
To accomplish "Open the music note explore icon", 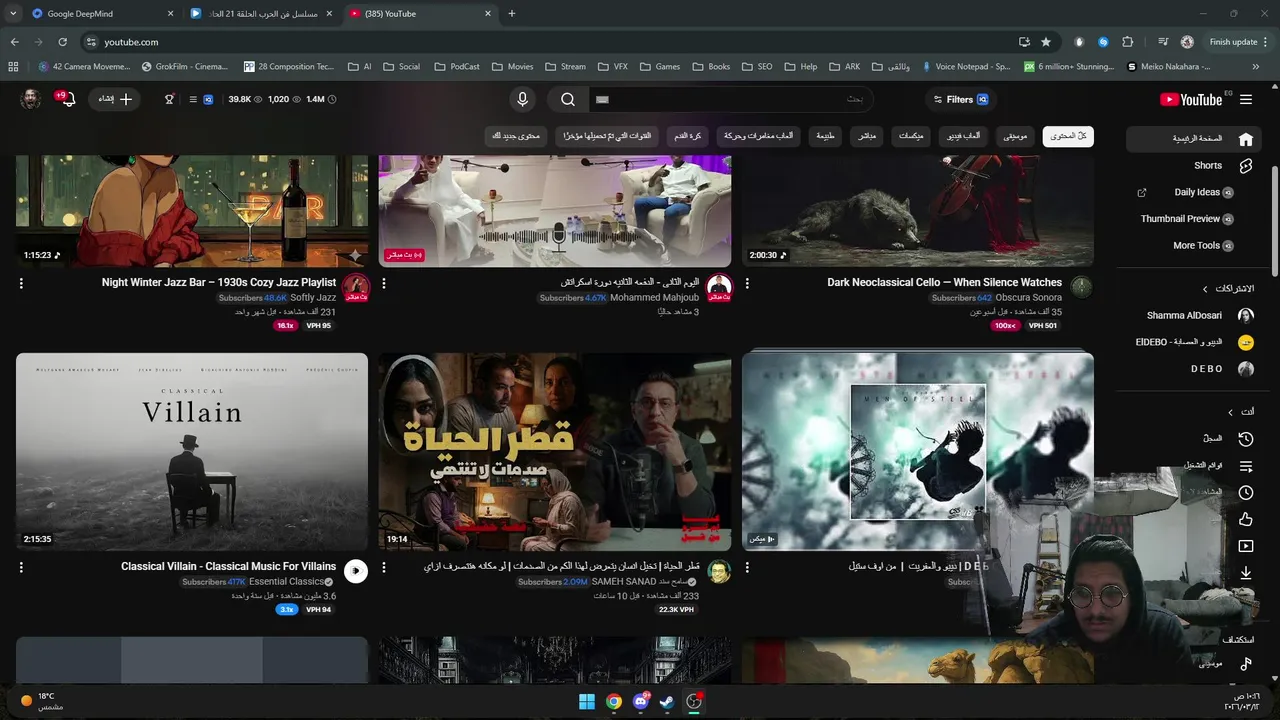I will click(1246, 663).
